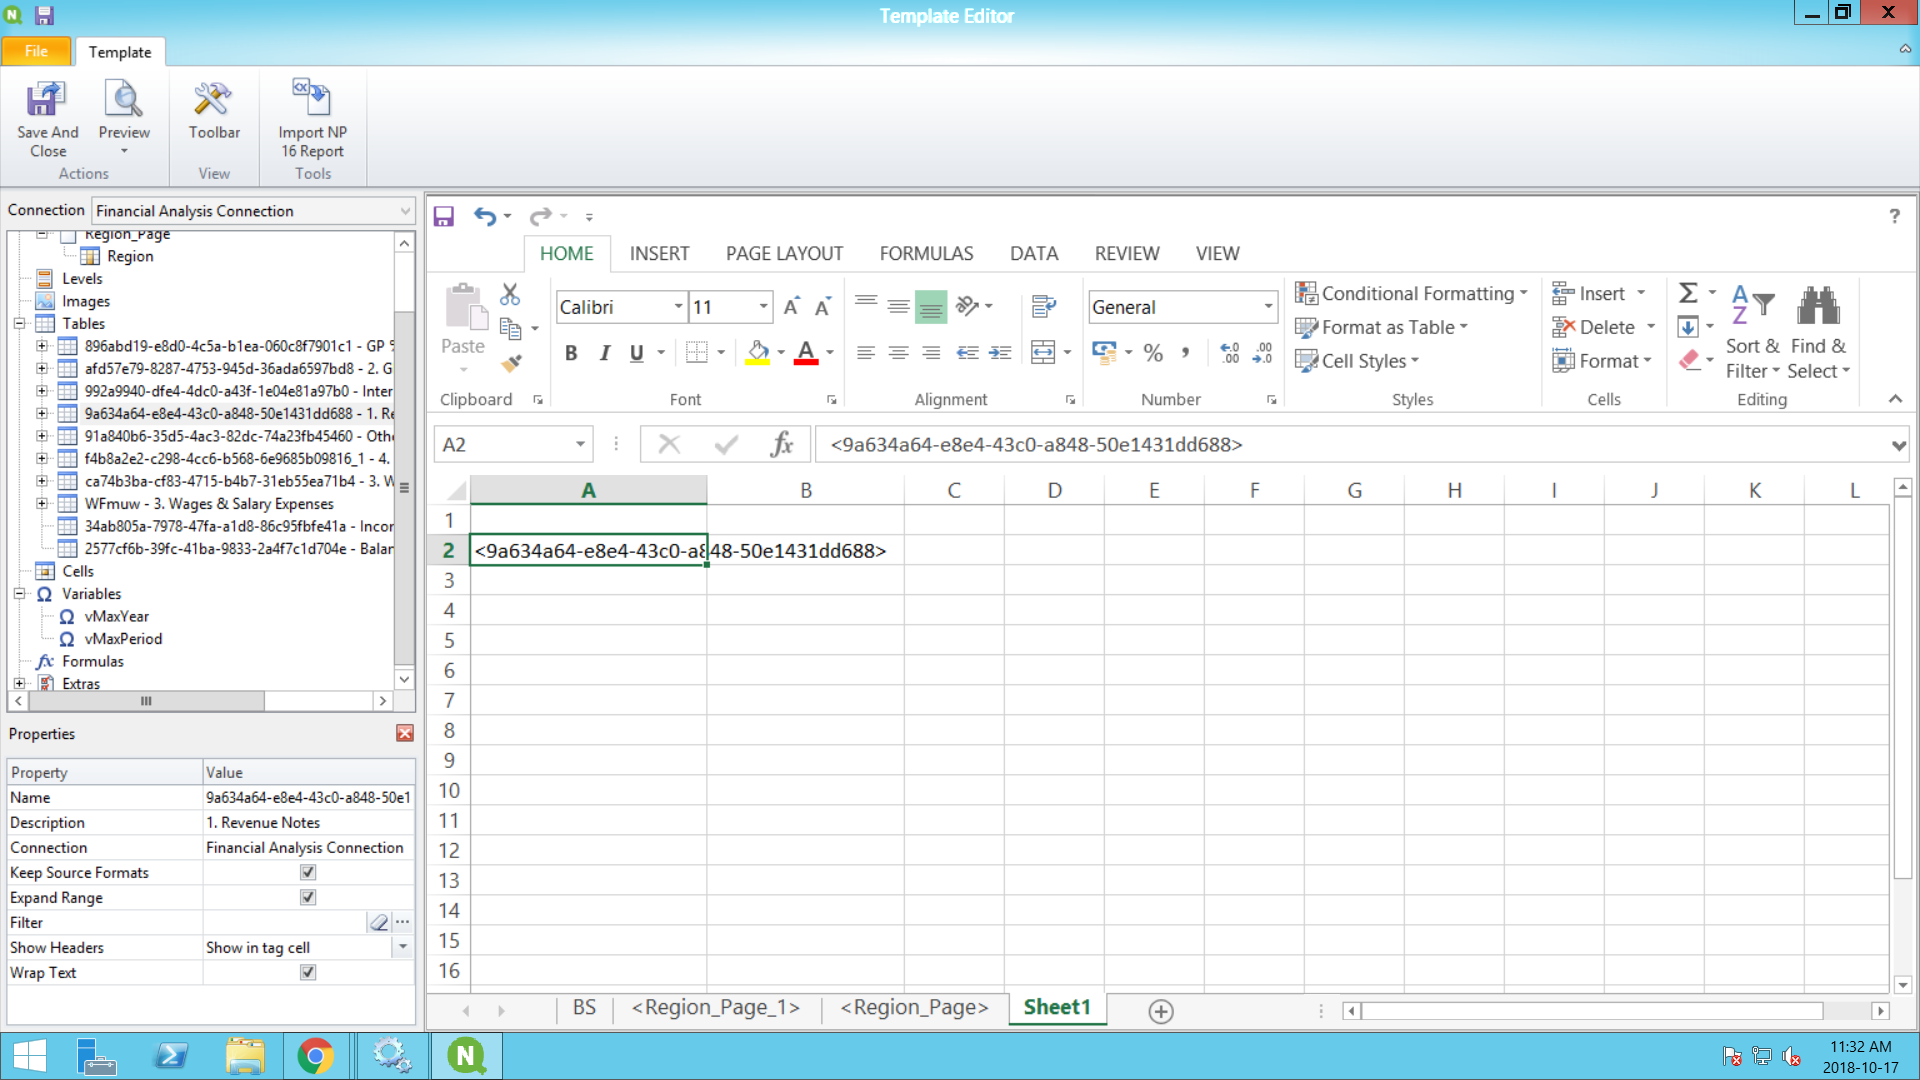Viewport: 1920px width, 1080px height.
Task: Switch to the INSERT ribbon tab
Action: tap(659, 254)
